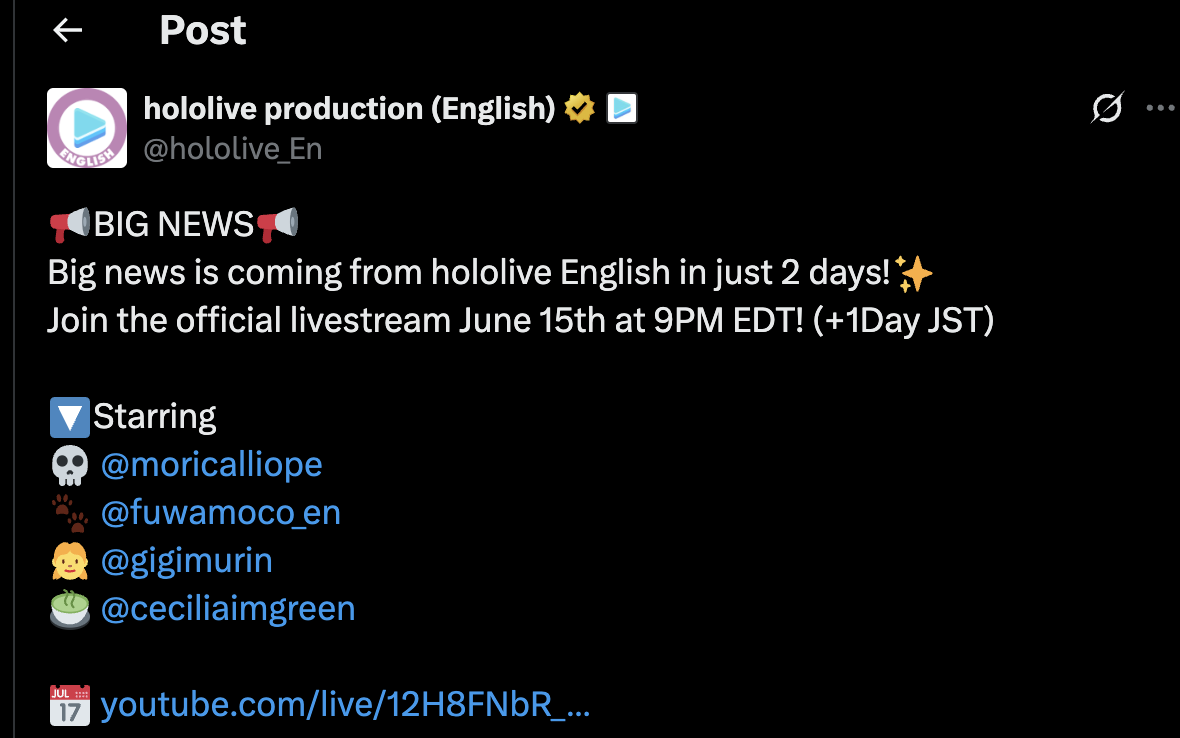The width and height of the screenshot is (1180, 738).
Task: Click the hololive affiliate badge beside the name
Action: [622, 107]
